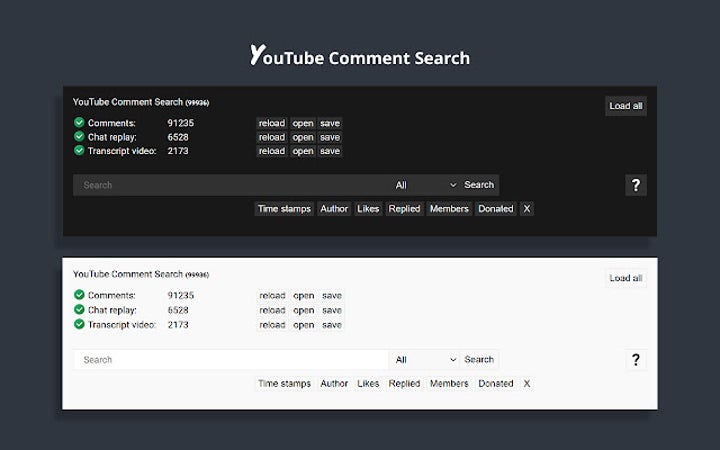Reload Comments in the dark panel
Screen dimensions: 720x450
tap(272, 123)
